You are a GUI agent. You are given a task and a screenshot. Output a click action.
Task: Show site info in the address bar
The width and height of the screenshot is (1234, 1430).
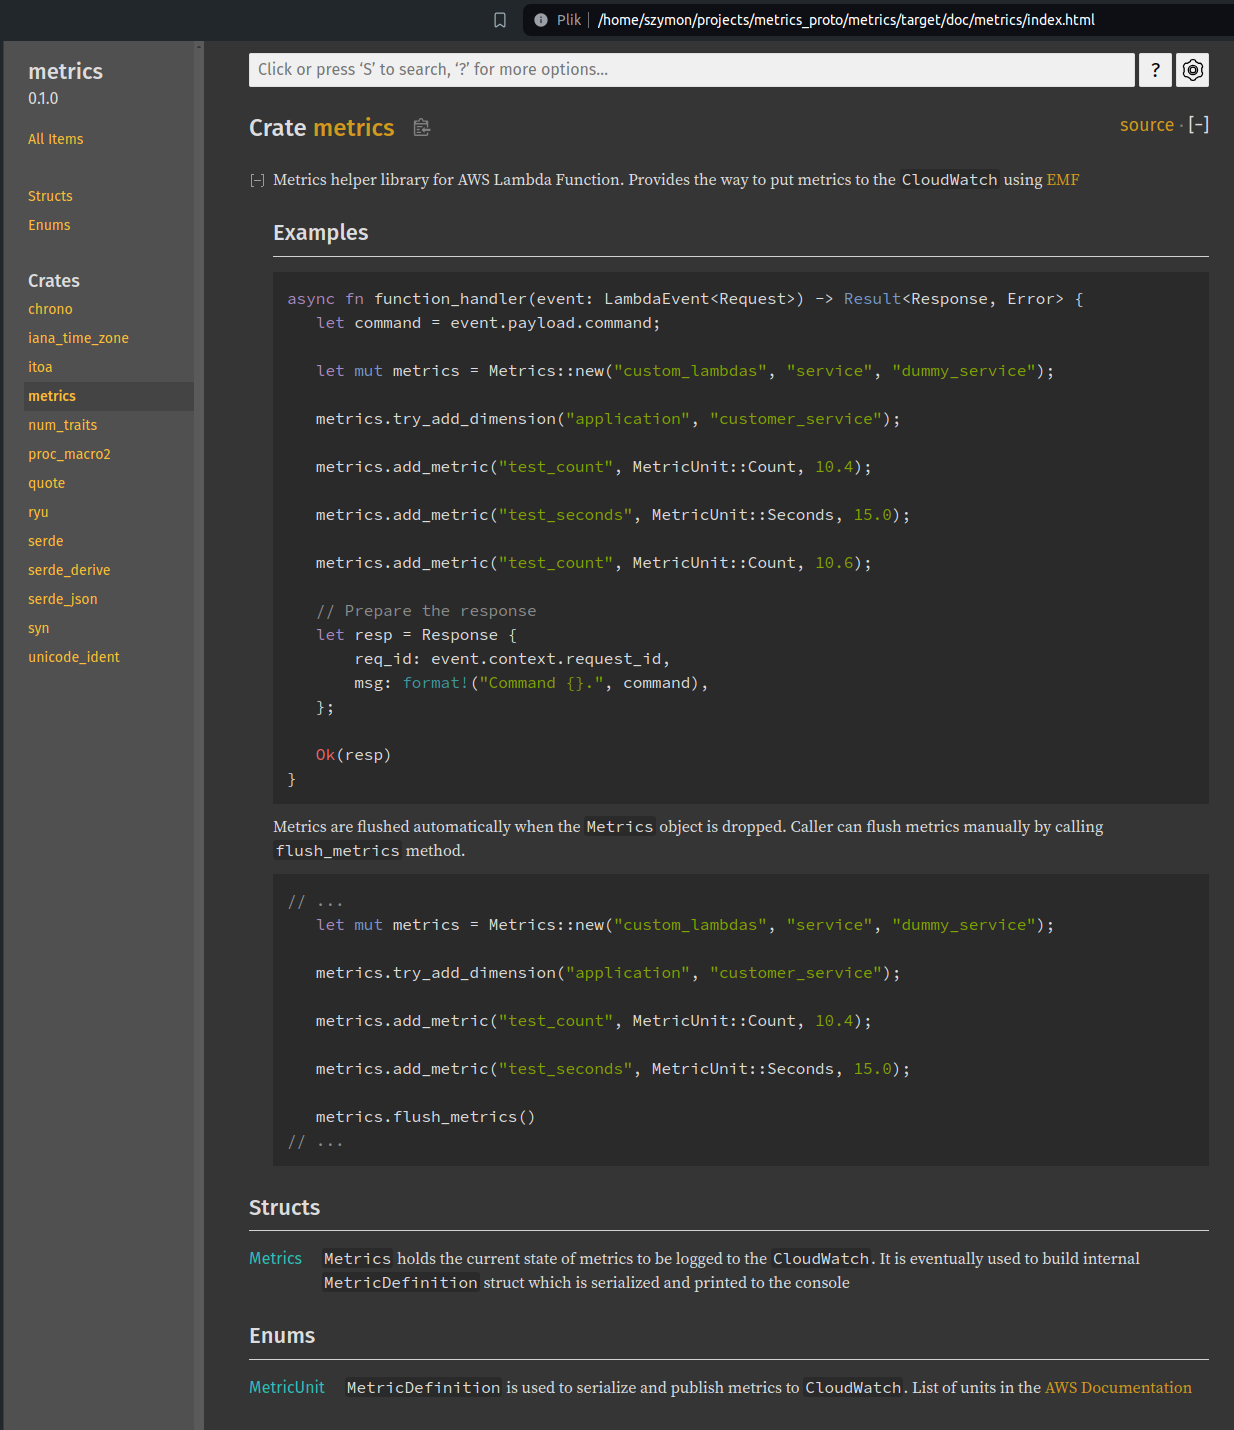click(x=541, y=20)
